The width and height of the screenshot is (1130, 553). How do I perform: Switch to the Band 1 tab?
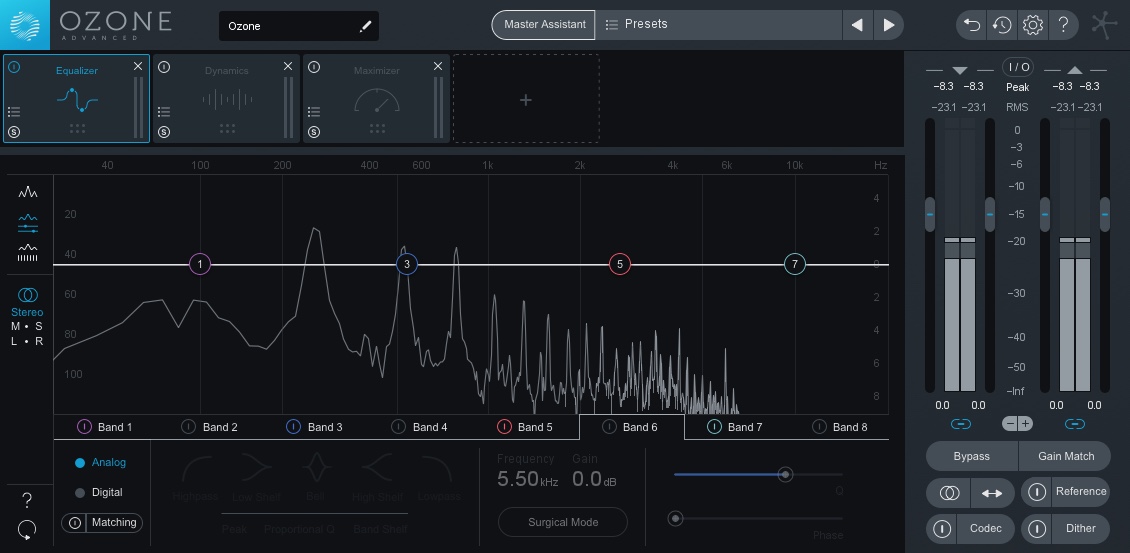106,427
